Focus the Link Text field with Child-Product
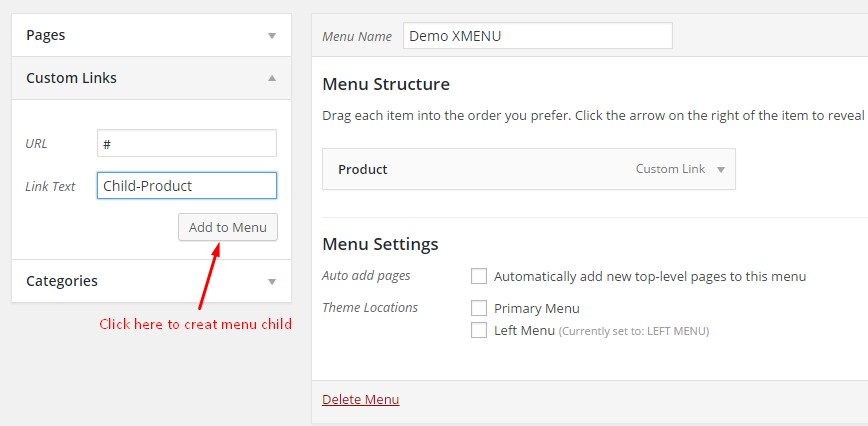 point(187,186)
